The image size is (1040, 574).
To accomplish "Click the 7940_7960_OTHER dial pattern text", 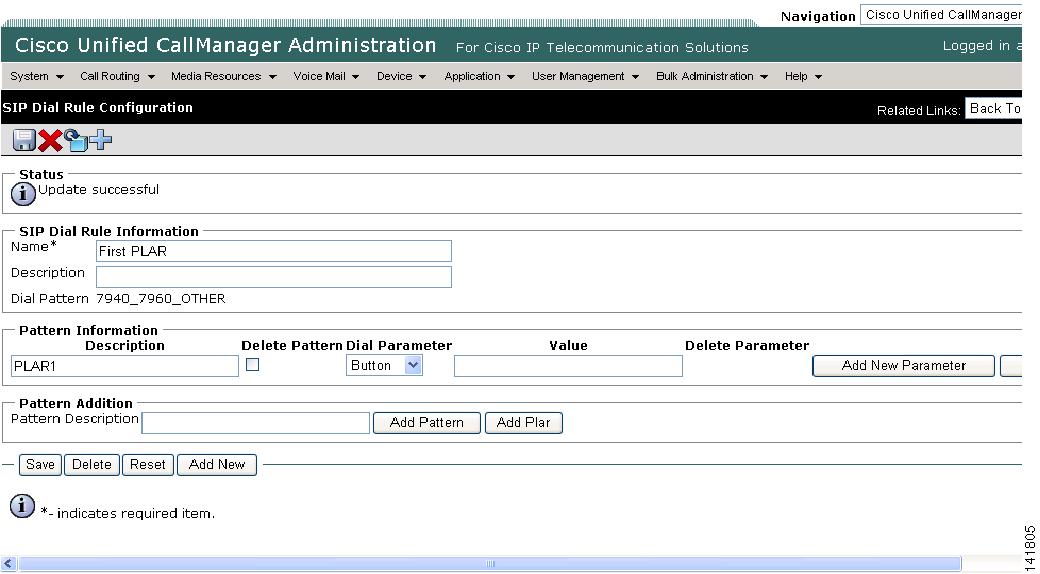I will [x=161, y=299].
